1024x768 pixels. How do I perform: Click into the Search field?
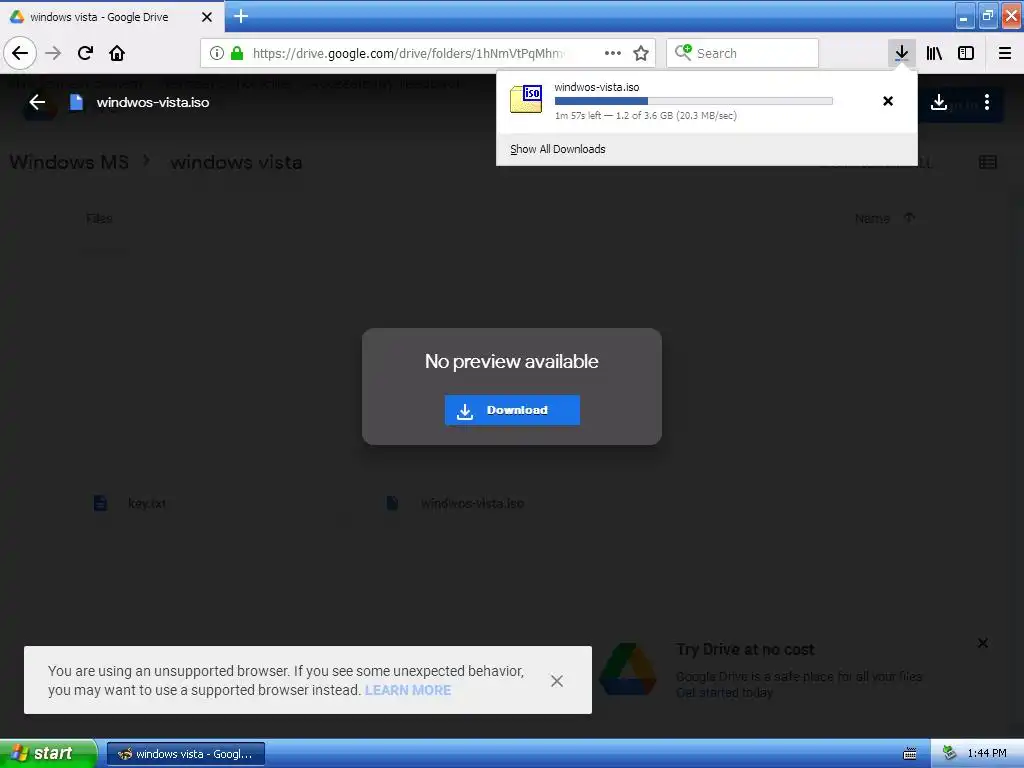click(x=743, y=53)
